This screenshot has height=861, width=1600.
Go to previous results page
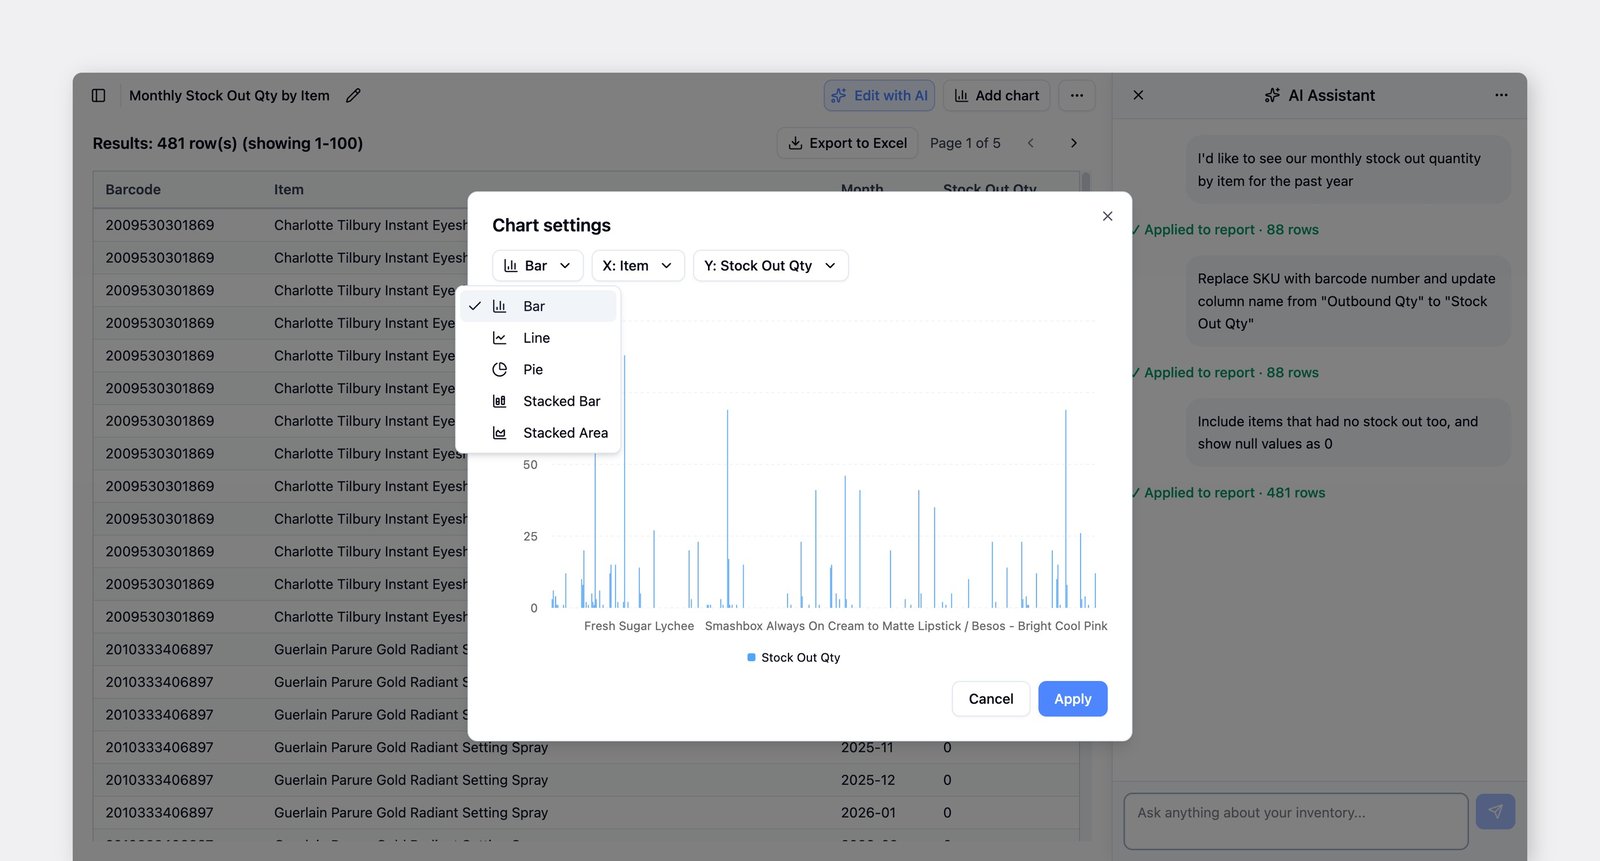click(x=1031, y=143)
